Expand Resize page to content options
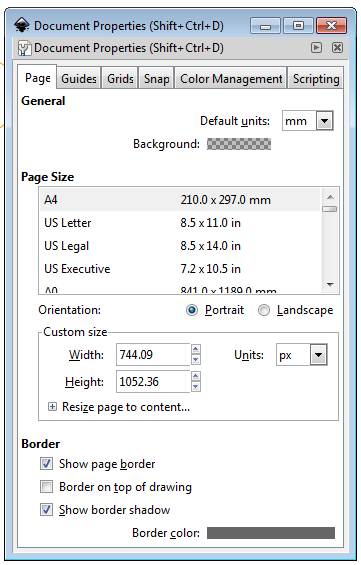 53,407
